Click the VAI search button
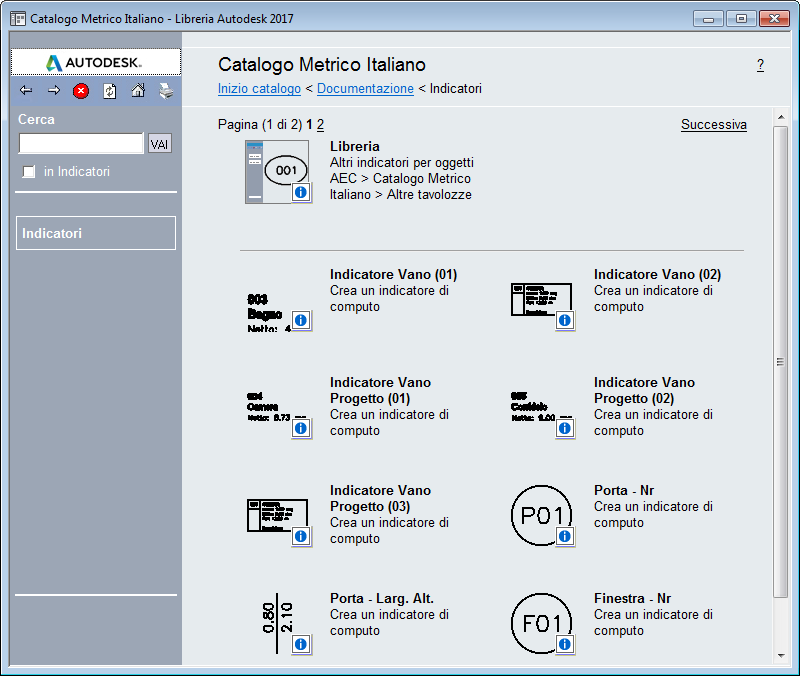This screenshot has width=800, height=676. tap(160, 144)
